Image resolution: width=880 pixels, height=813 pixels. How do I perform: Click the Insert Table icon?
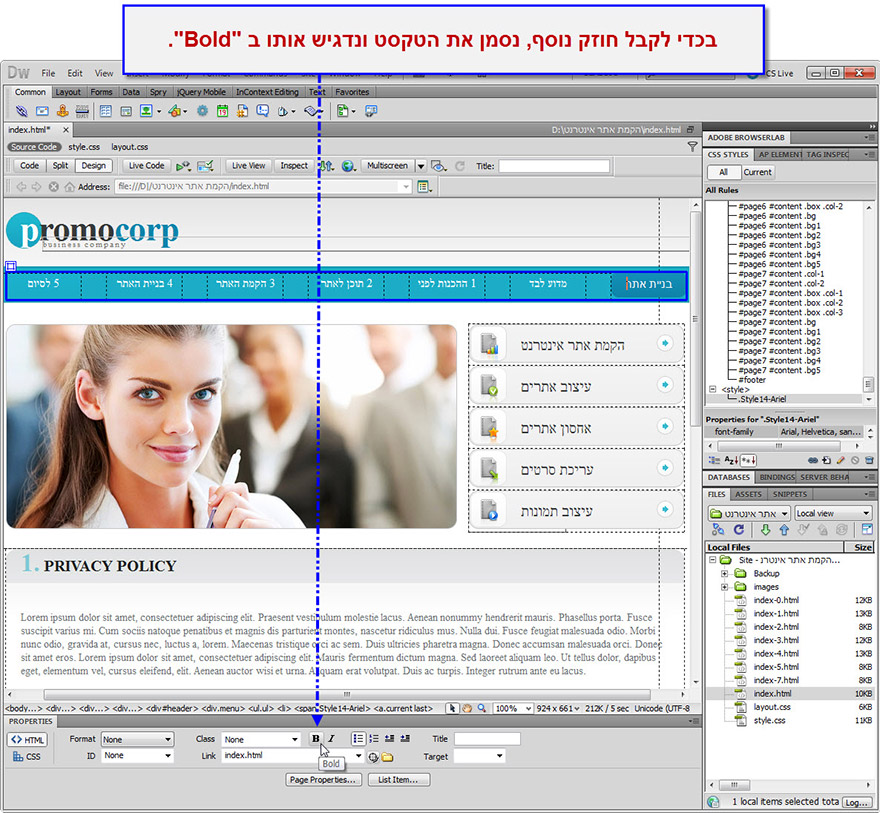[106, 111]
